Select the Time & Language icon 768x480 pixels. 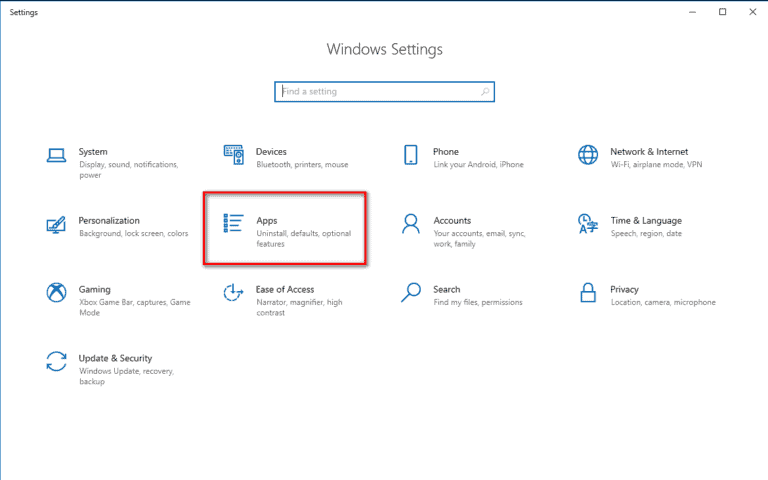[588, 223]
